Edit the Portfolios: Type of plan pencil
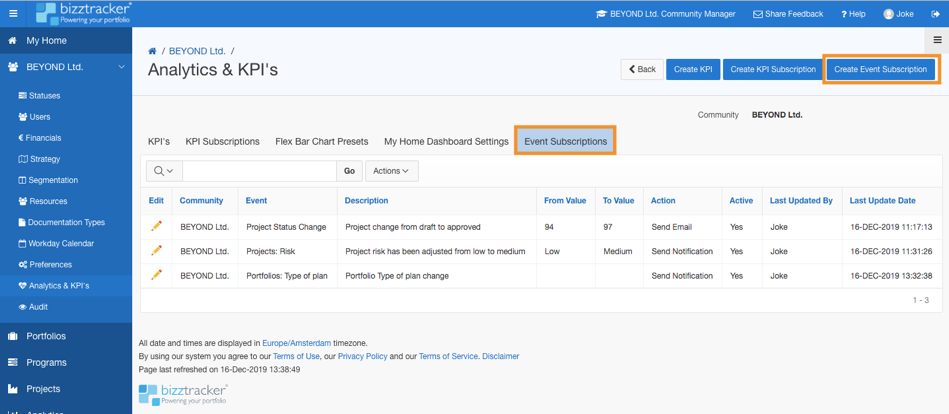 pyautogui.click(x=157, y=275)
